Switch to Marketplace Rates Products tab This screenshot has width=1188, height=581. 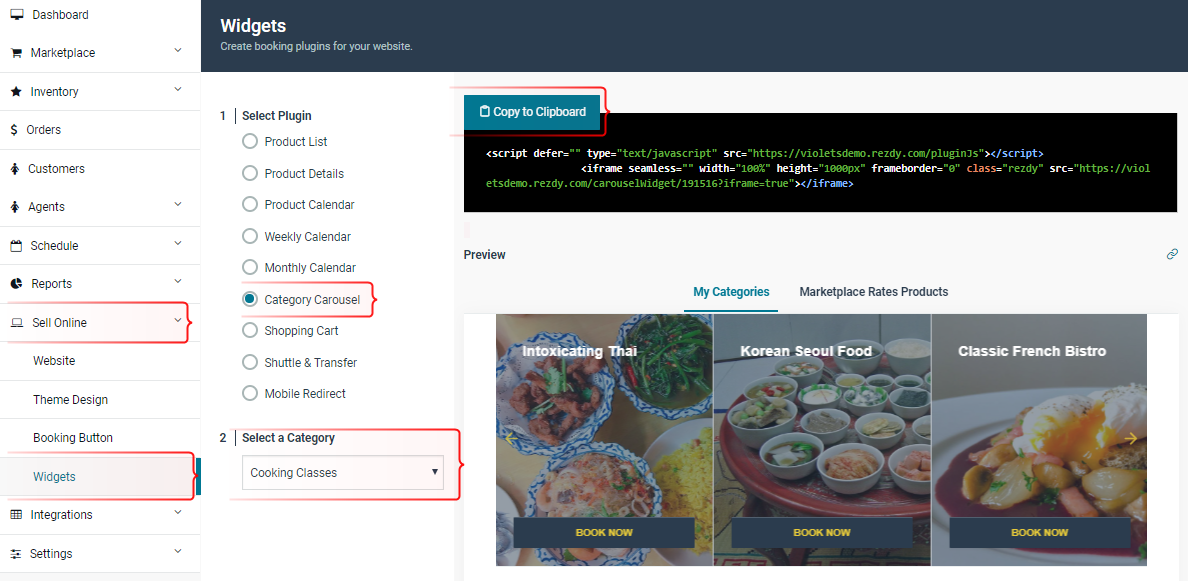[x=874, y=292]
